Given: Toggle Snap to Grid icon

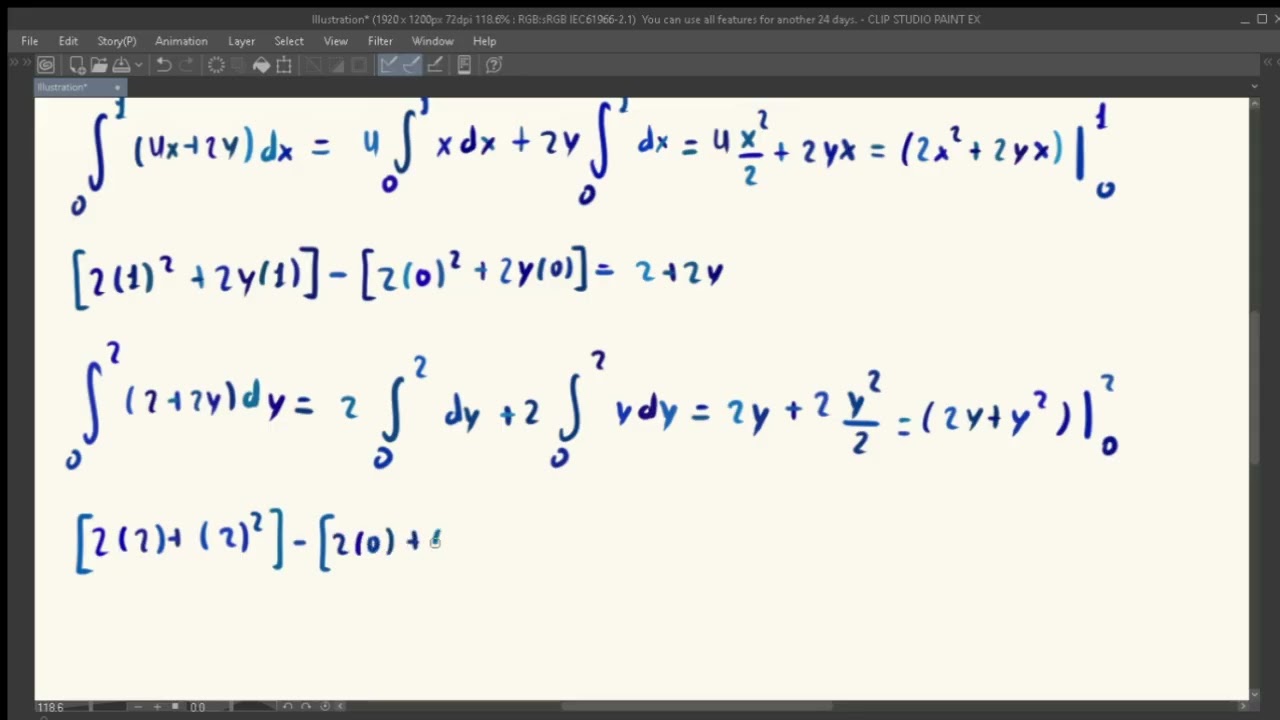Looking at the screenshot, I should 435,65.
